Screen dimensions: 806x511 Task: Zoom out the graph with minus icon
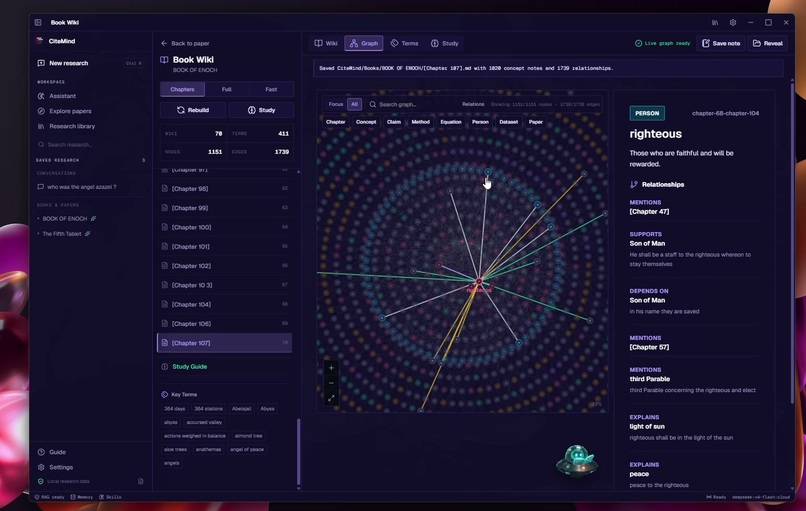331,383
